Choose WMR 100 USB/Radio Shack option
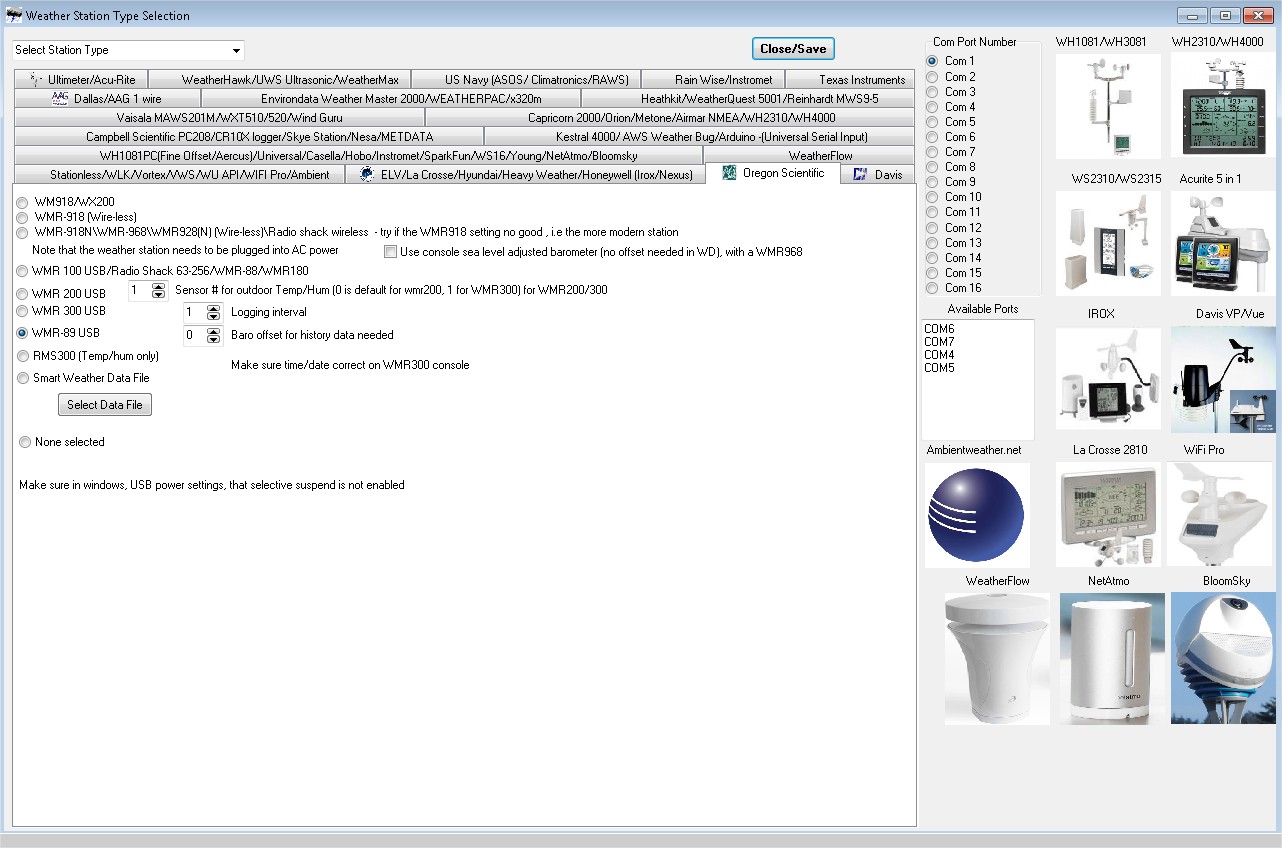Viewport: 1282px width, 848px height. pyautogui.click(x=23, y=271)
